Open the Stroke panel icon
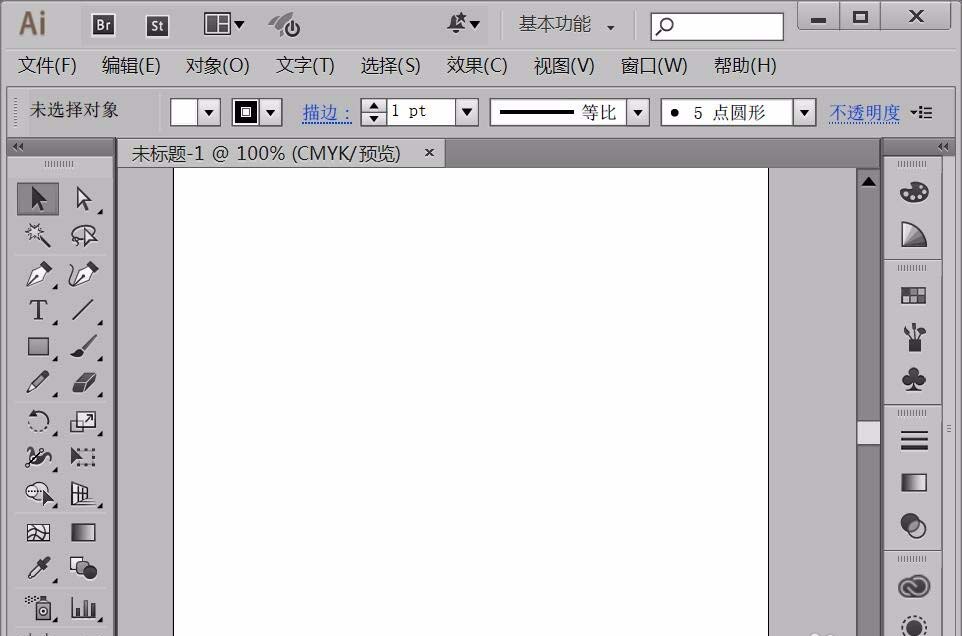 (914, 440)
